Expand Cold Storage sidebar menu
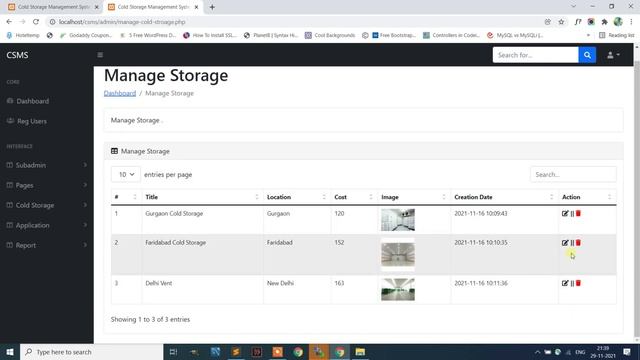The image size is (640, 360). pos(47,205)
